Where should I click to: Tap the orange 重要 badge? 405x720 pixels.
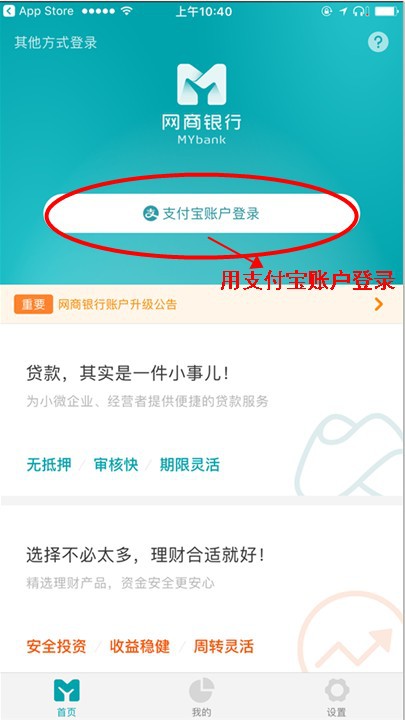pyautogui.click(x=34, y=304)
